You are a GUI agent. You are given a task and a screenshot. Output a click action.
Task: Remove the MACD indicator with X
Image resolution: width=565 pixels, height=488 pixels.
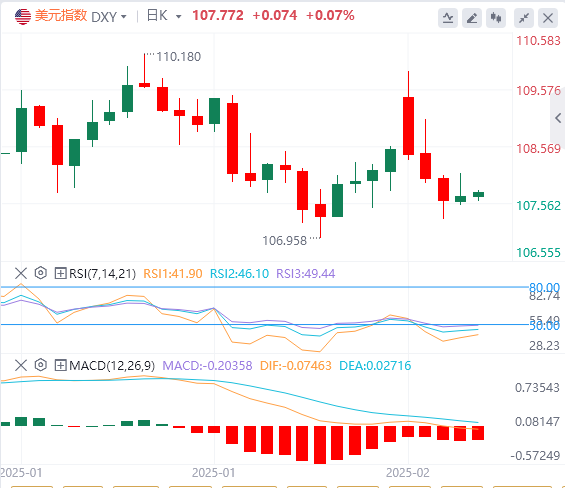[21, 365]
